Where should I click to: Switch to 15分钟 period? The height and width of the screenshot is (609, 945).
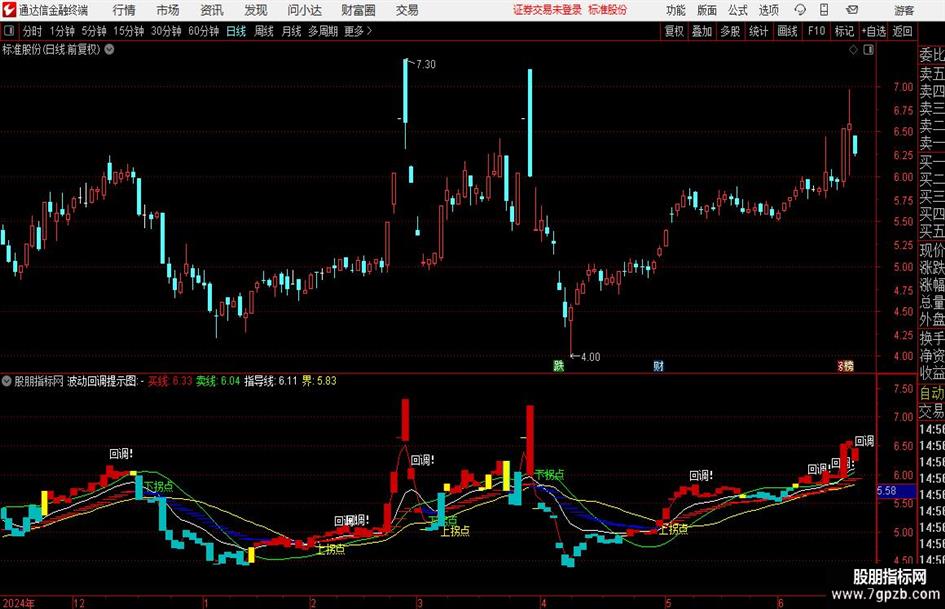[129, 31]
